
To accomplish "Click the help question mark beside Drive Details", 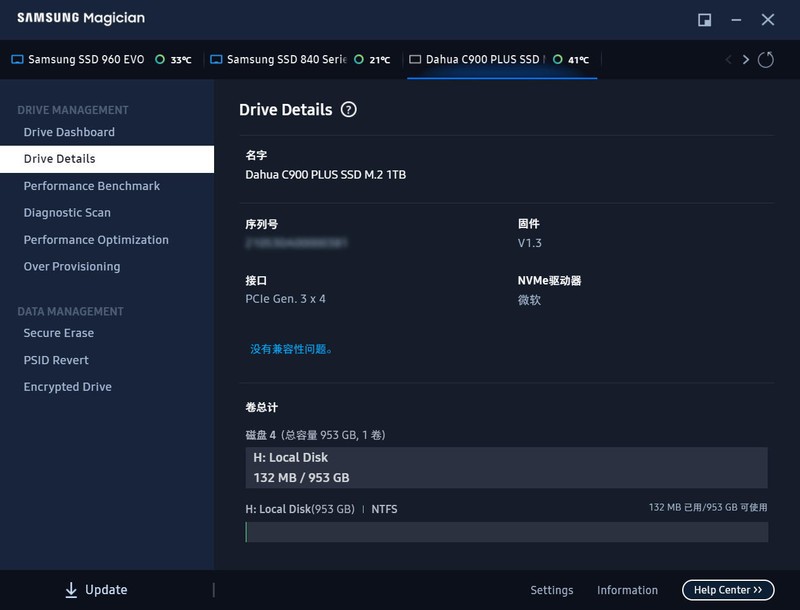I will [348, 110].
